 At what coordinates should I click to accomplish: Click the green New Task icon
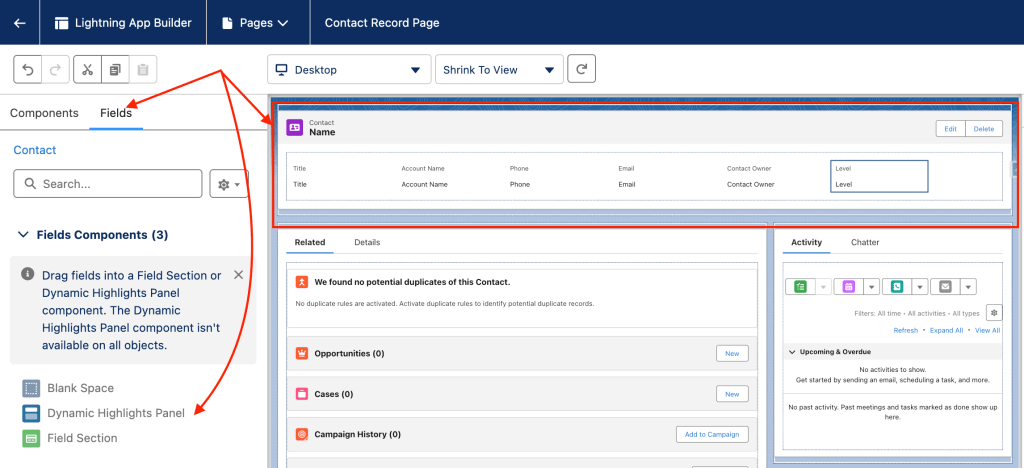(x=800, y=287)
